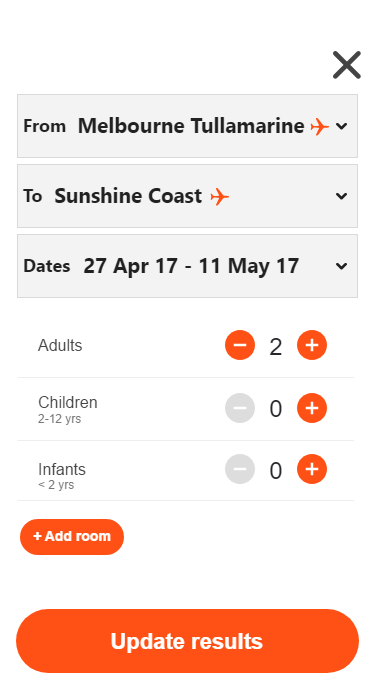Image resolution: width=375 pixels, height=692 pixels.
Task: Close the search panel with X icon
Action: tap(347, 65)
